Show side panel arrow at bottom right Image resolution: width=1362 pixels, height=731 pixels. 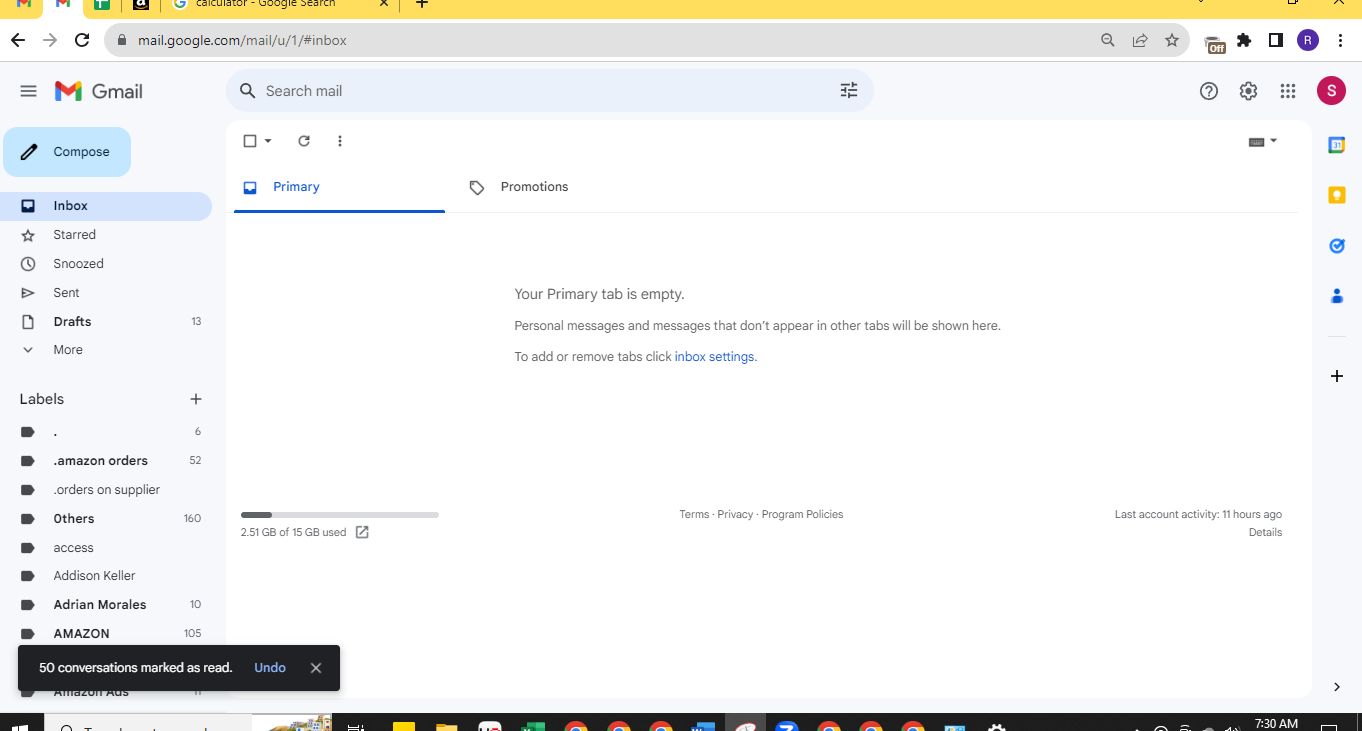1337,687
